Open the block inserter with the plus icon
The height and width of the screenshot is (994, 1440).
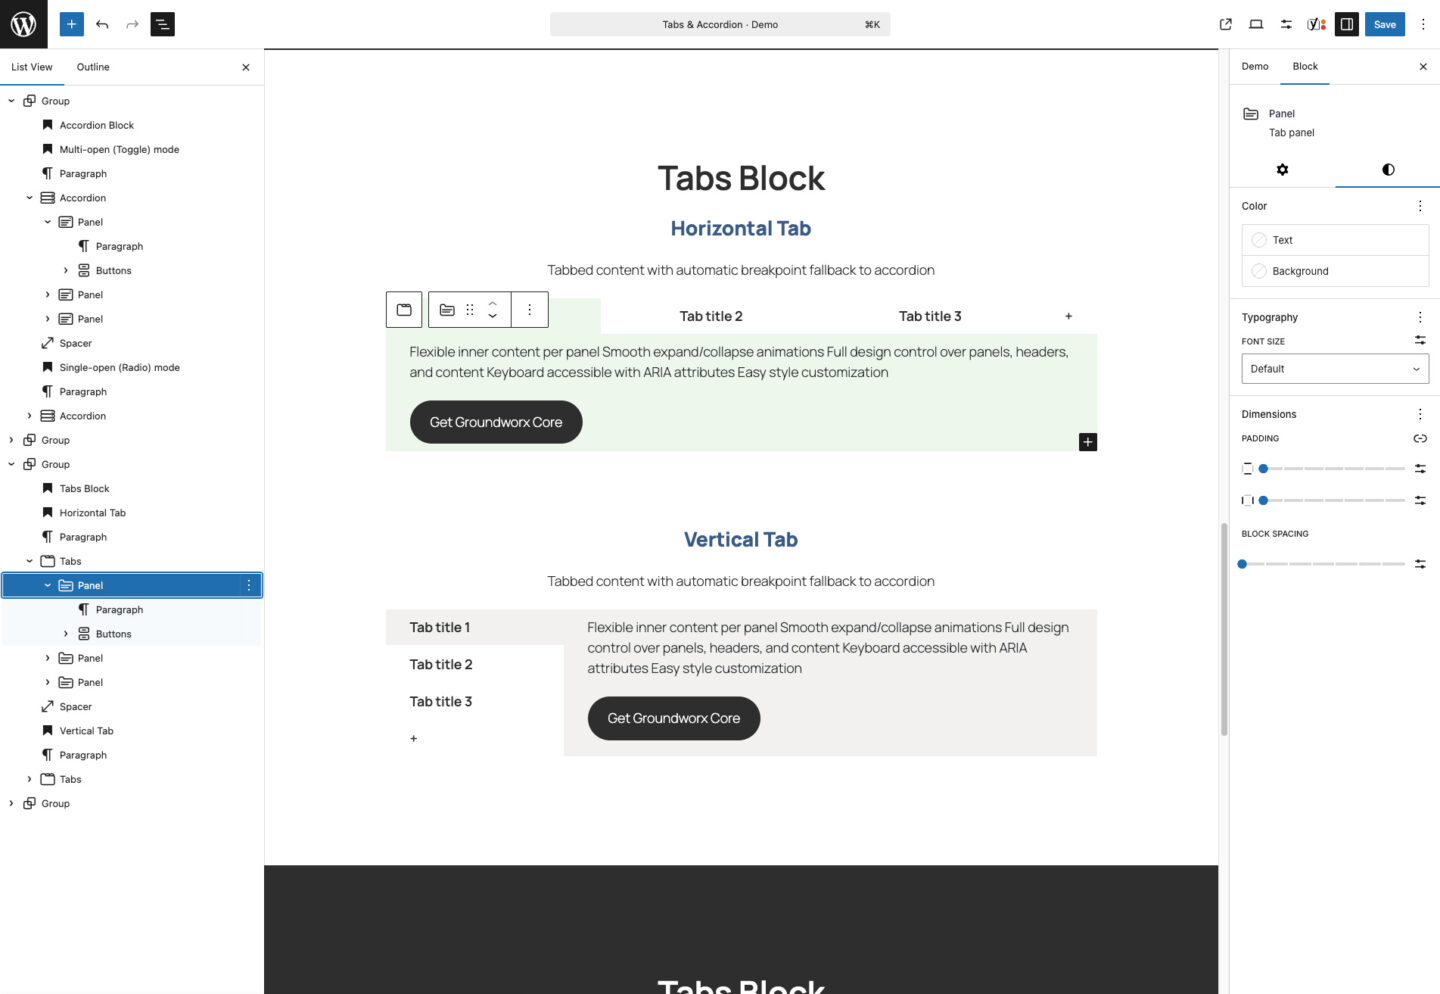(x=71, y=24)
